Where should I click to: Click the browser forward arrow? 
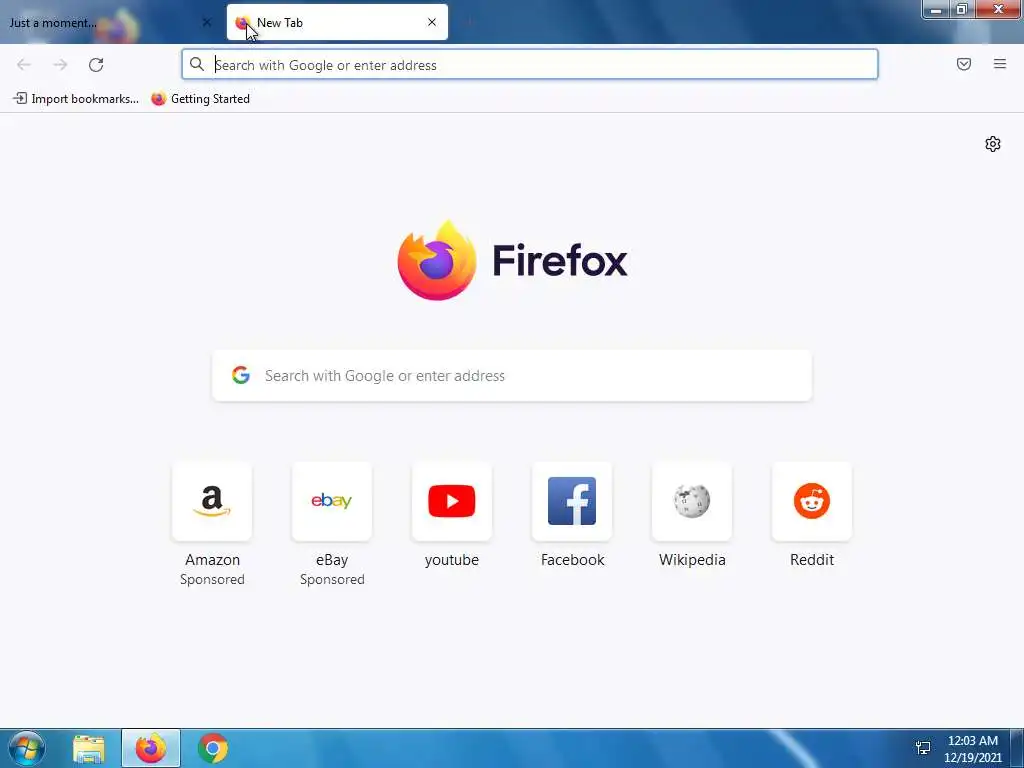coord(60,65)
